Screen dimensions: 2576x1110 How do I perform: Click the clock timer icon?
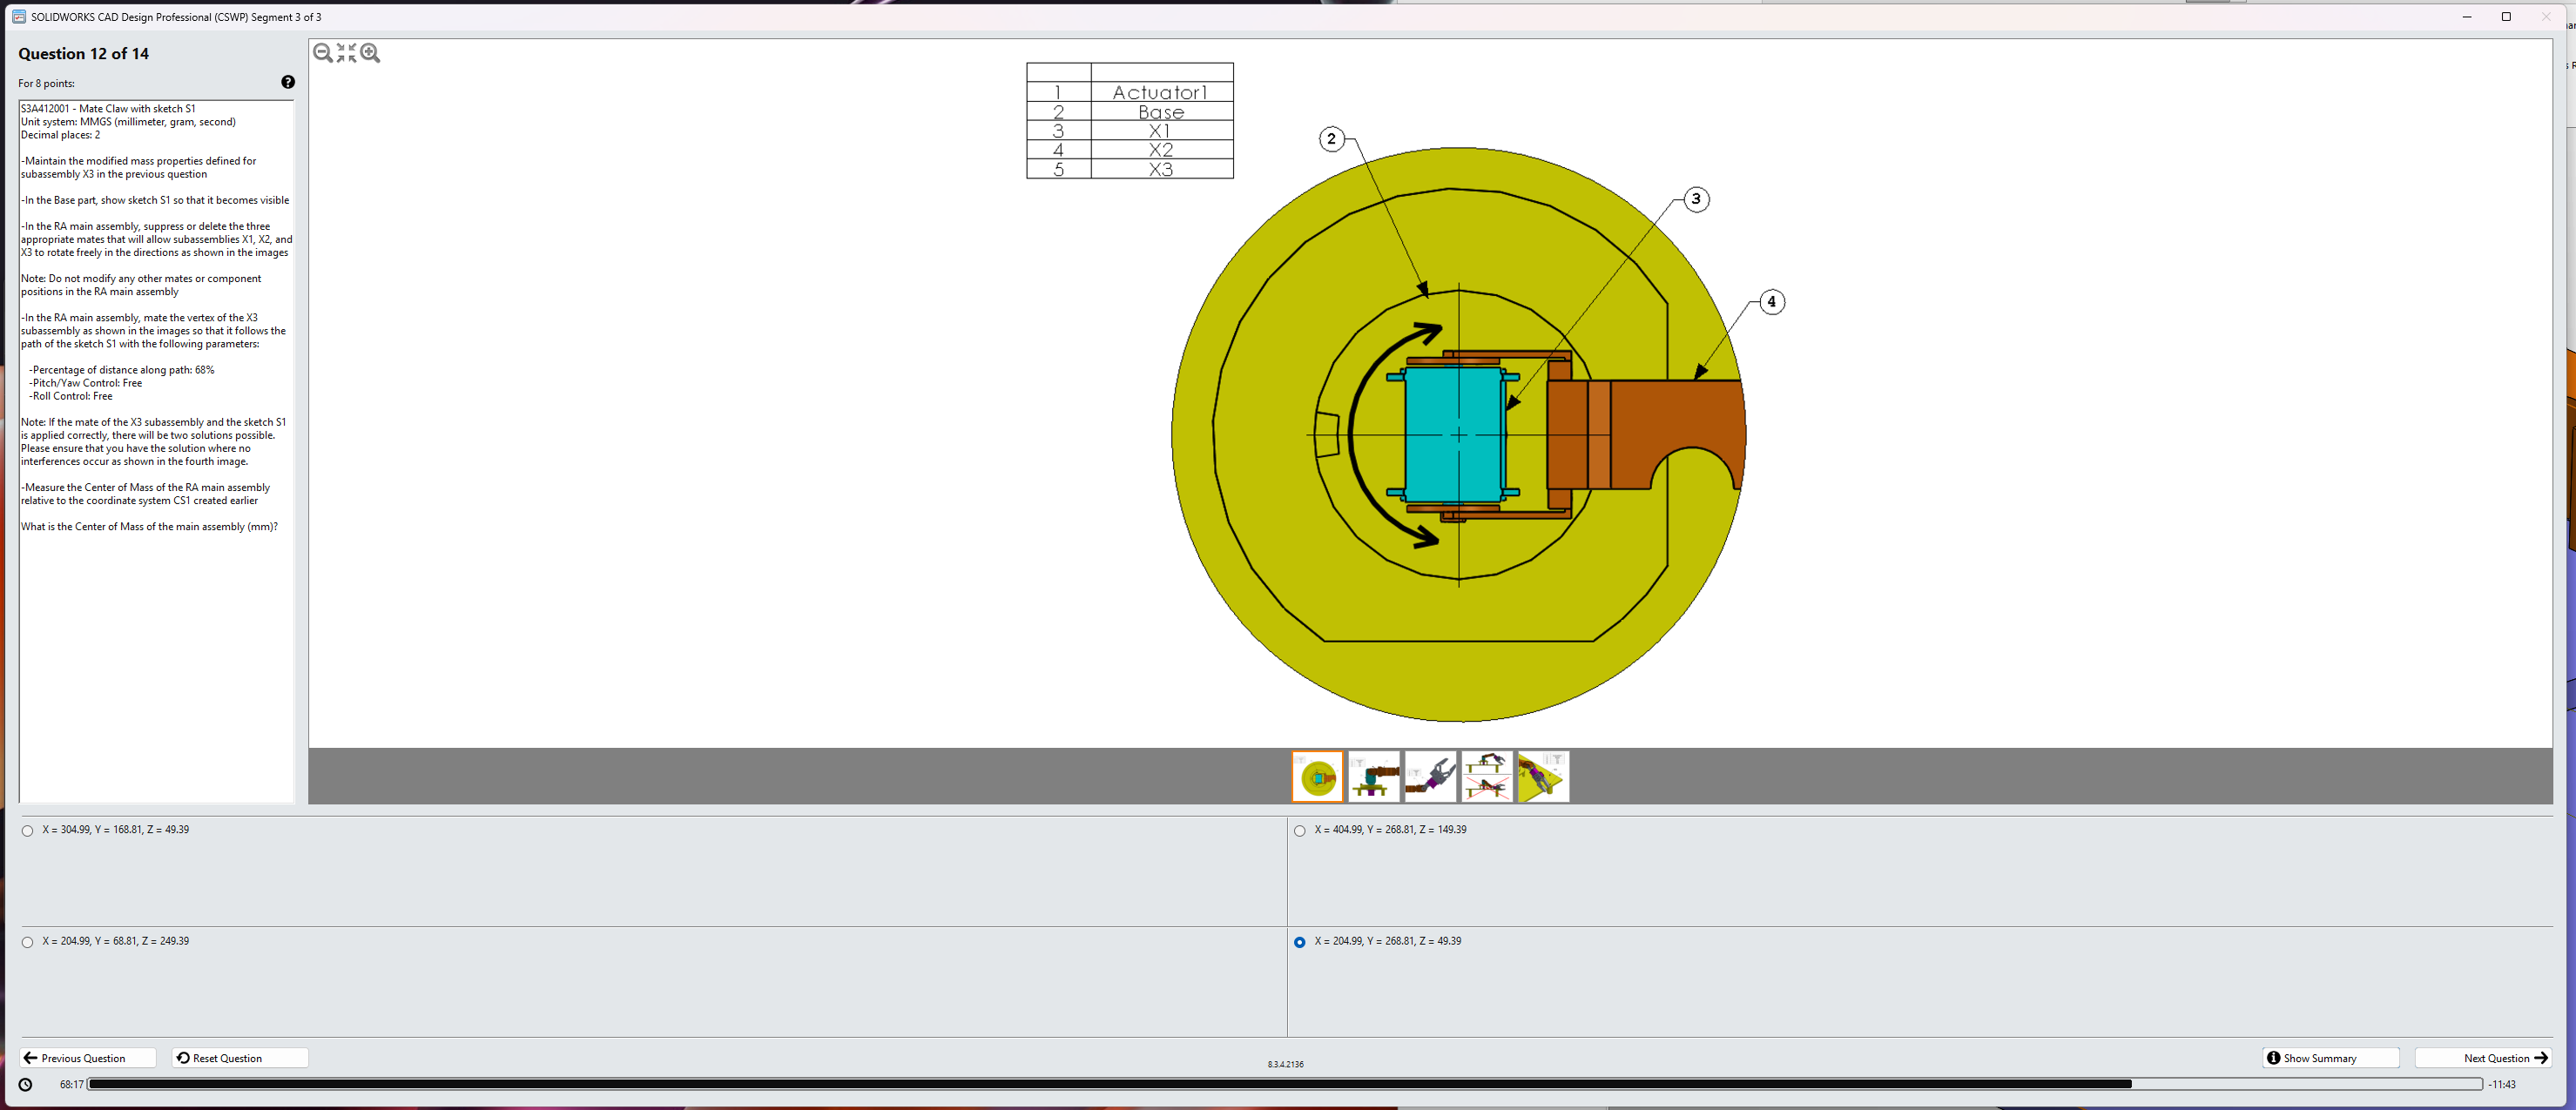26,1084
